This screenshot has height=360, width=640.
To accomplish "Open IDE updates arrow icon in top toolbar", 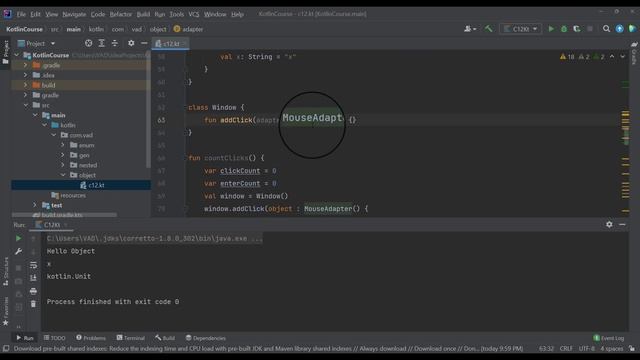I will click(620, 29).
